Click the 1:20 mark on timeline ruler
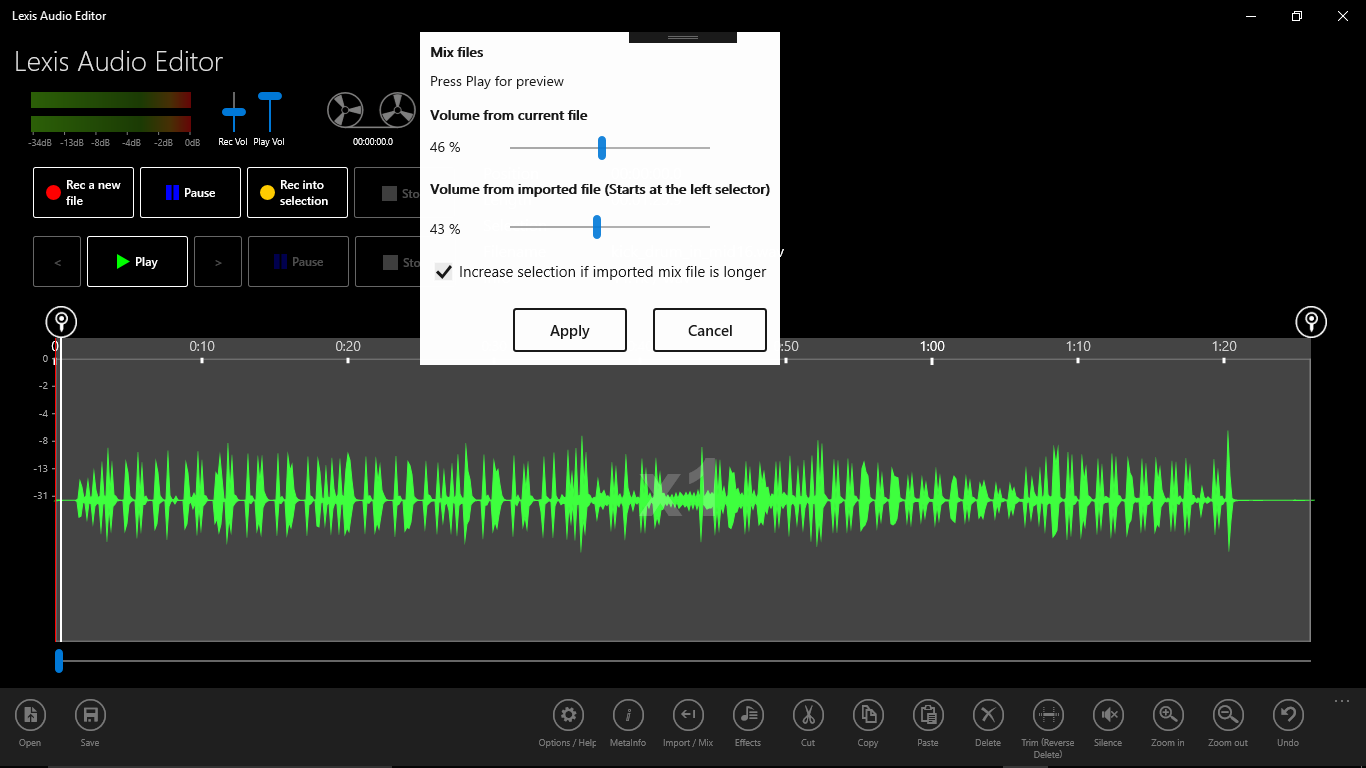Viewport: 1366px width, 768px height. click(x=1224, y=346)
